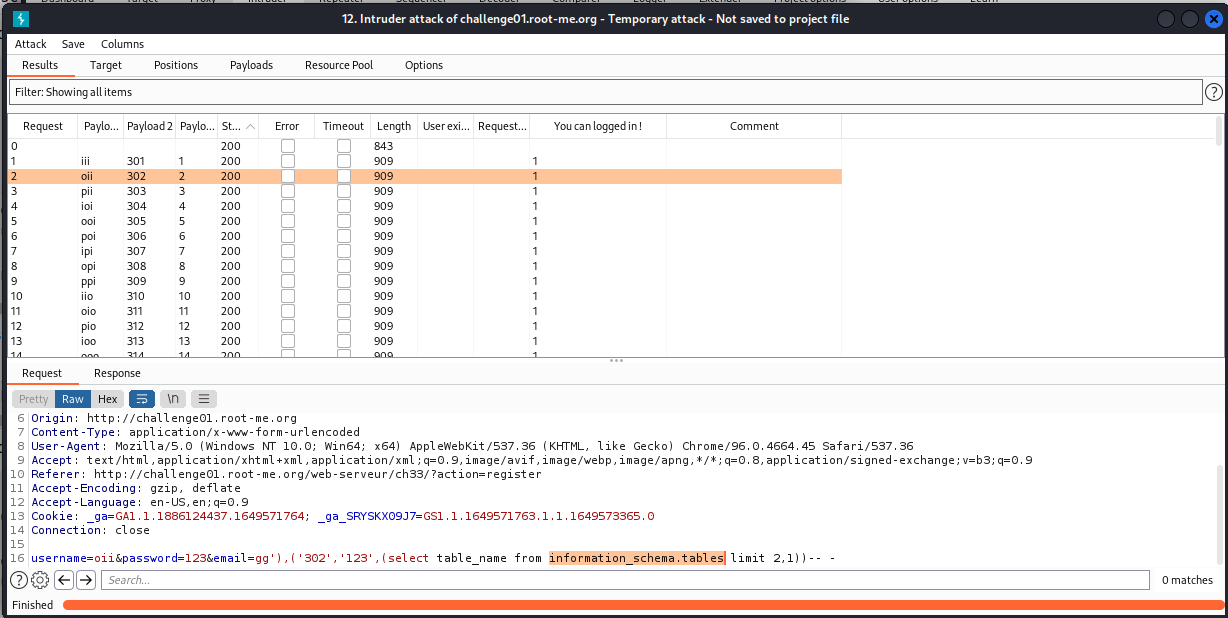This screenshot has width=1228, height=618.
Task: Toggle sort arrow on the Status column
Action: point(250,126)
